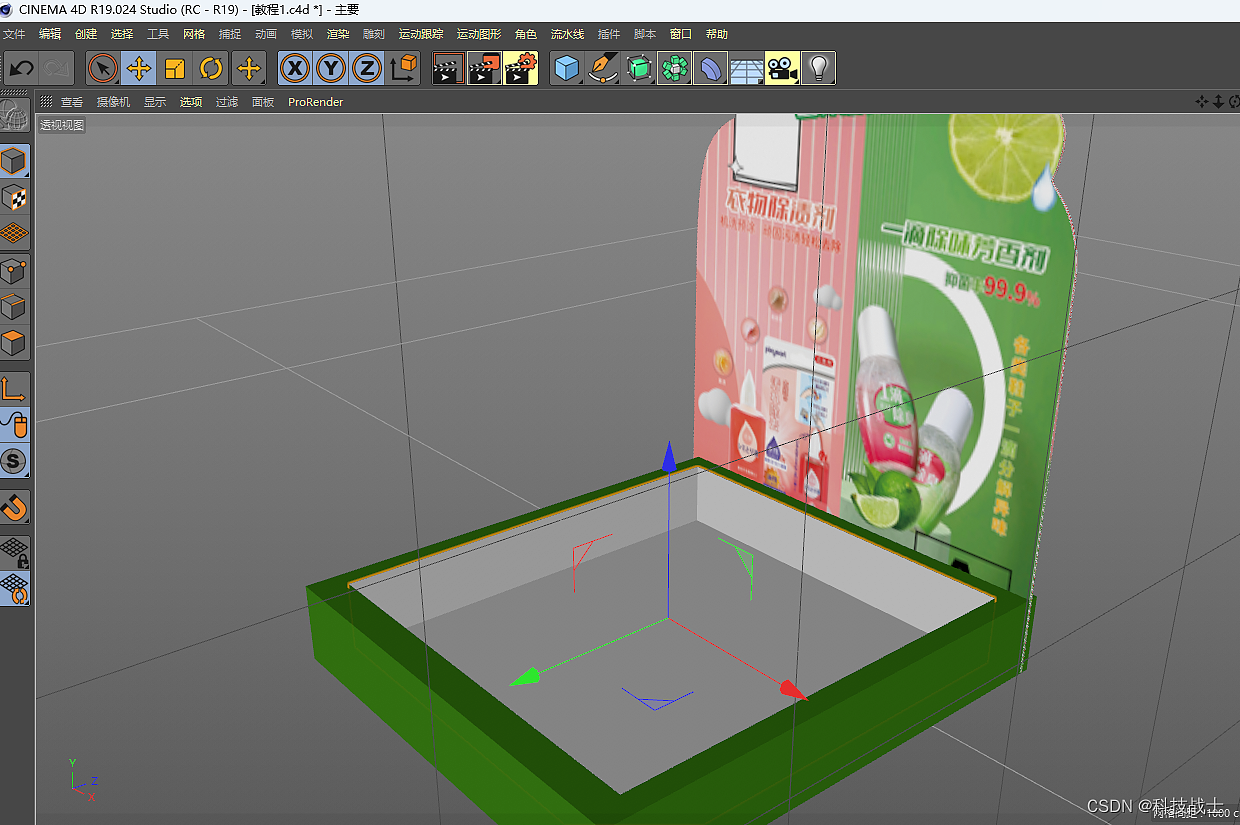
Task: Open the 渲染 menu
Action: [338, 34]
